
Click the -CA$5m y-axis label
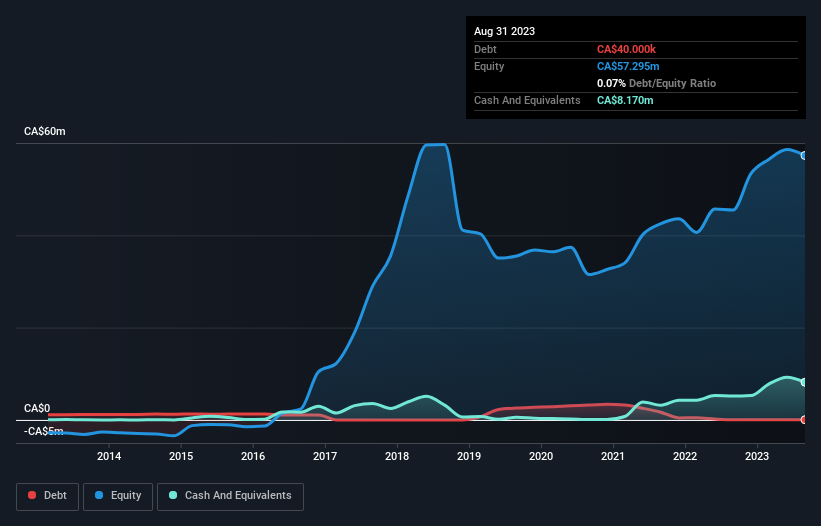pyautogui.click(x=43, y=431)
